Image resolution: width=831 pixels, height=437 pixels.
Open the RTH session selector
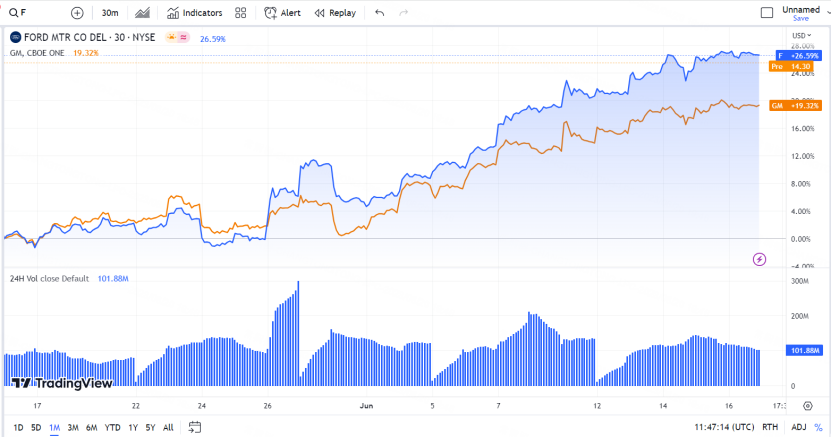(770, 427)
